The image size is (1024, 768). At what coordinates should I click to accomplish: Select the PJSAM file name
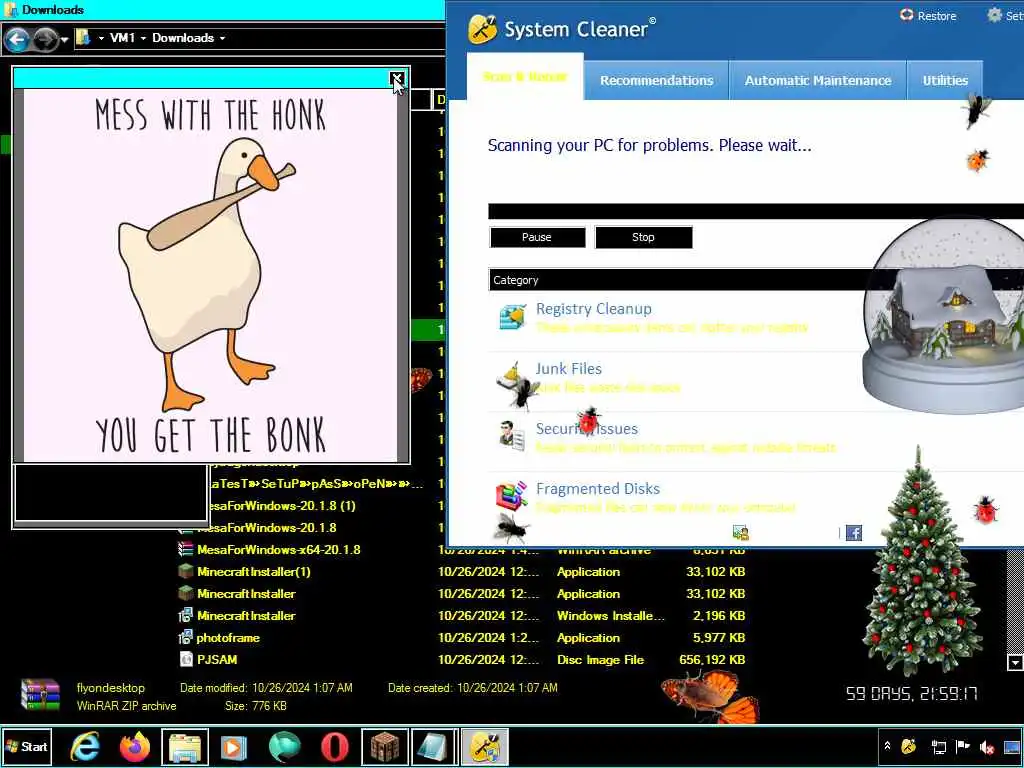(217, 660)
